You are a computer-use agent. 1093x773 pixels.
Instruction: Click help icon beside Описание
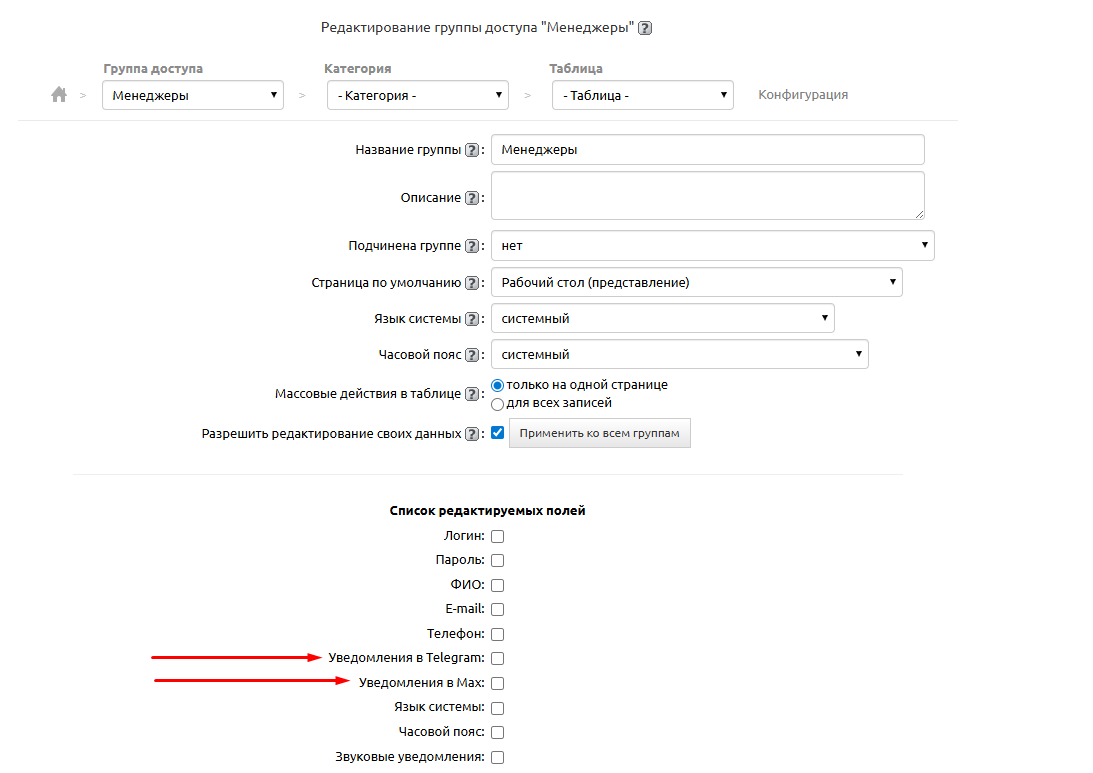coord(472,198)
